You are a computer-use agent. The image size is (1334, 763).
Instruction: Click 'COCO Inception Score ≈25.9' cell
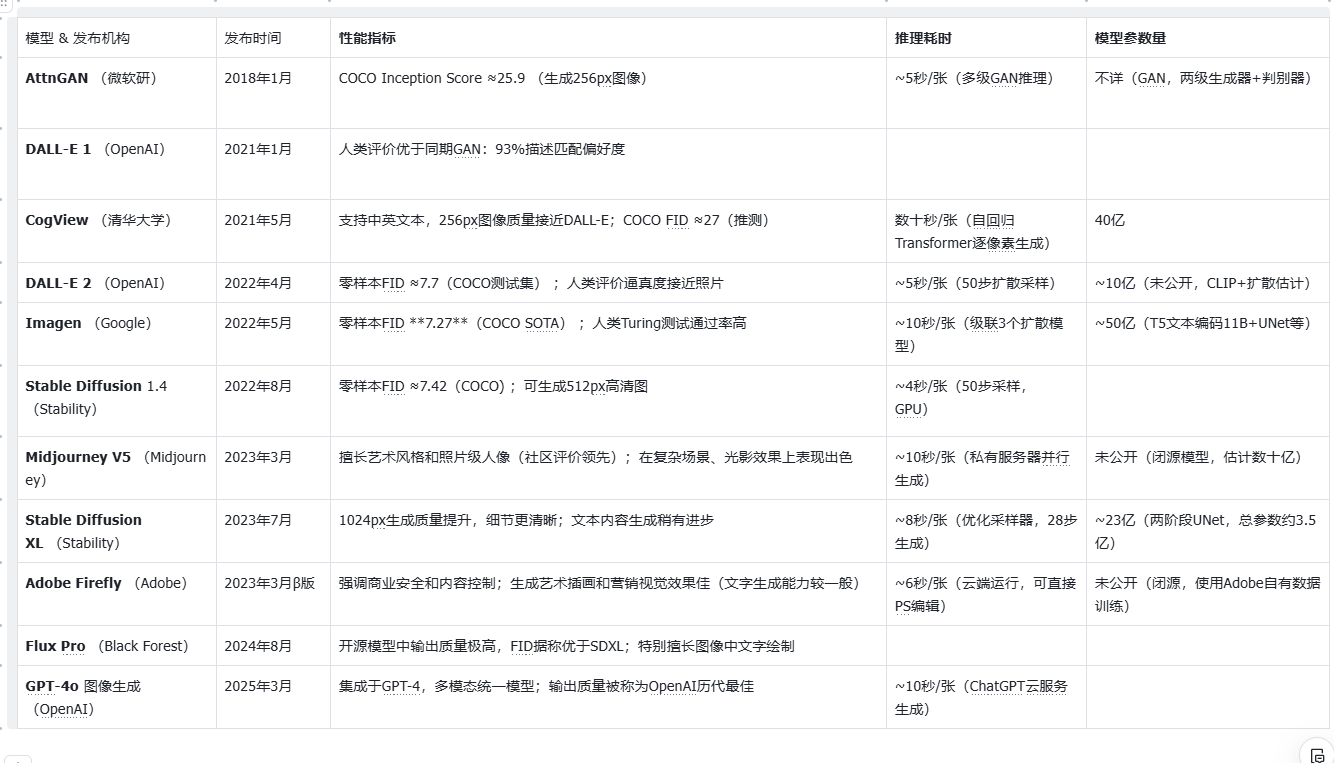(608, 93)
